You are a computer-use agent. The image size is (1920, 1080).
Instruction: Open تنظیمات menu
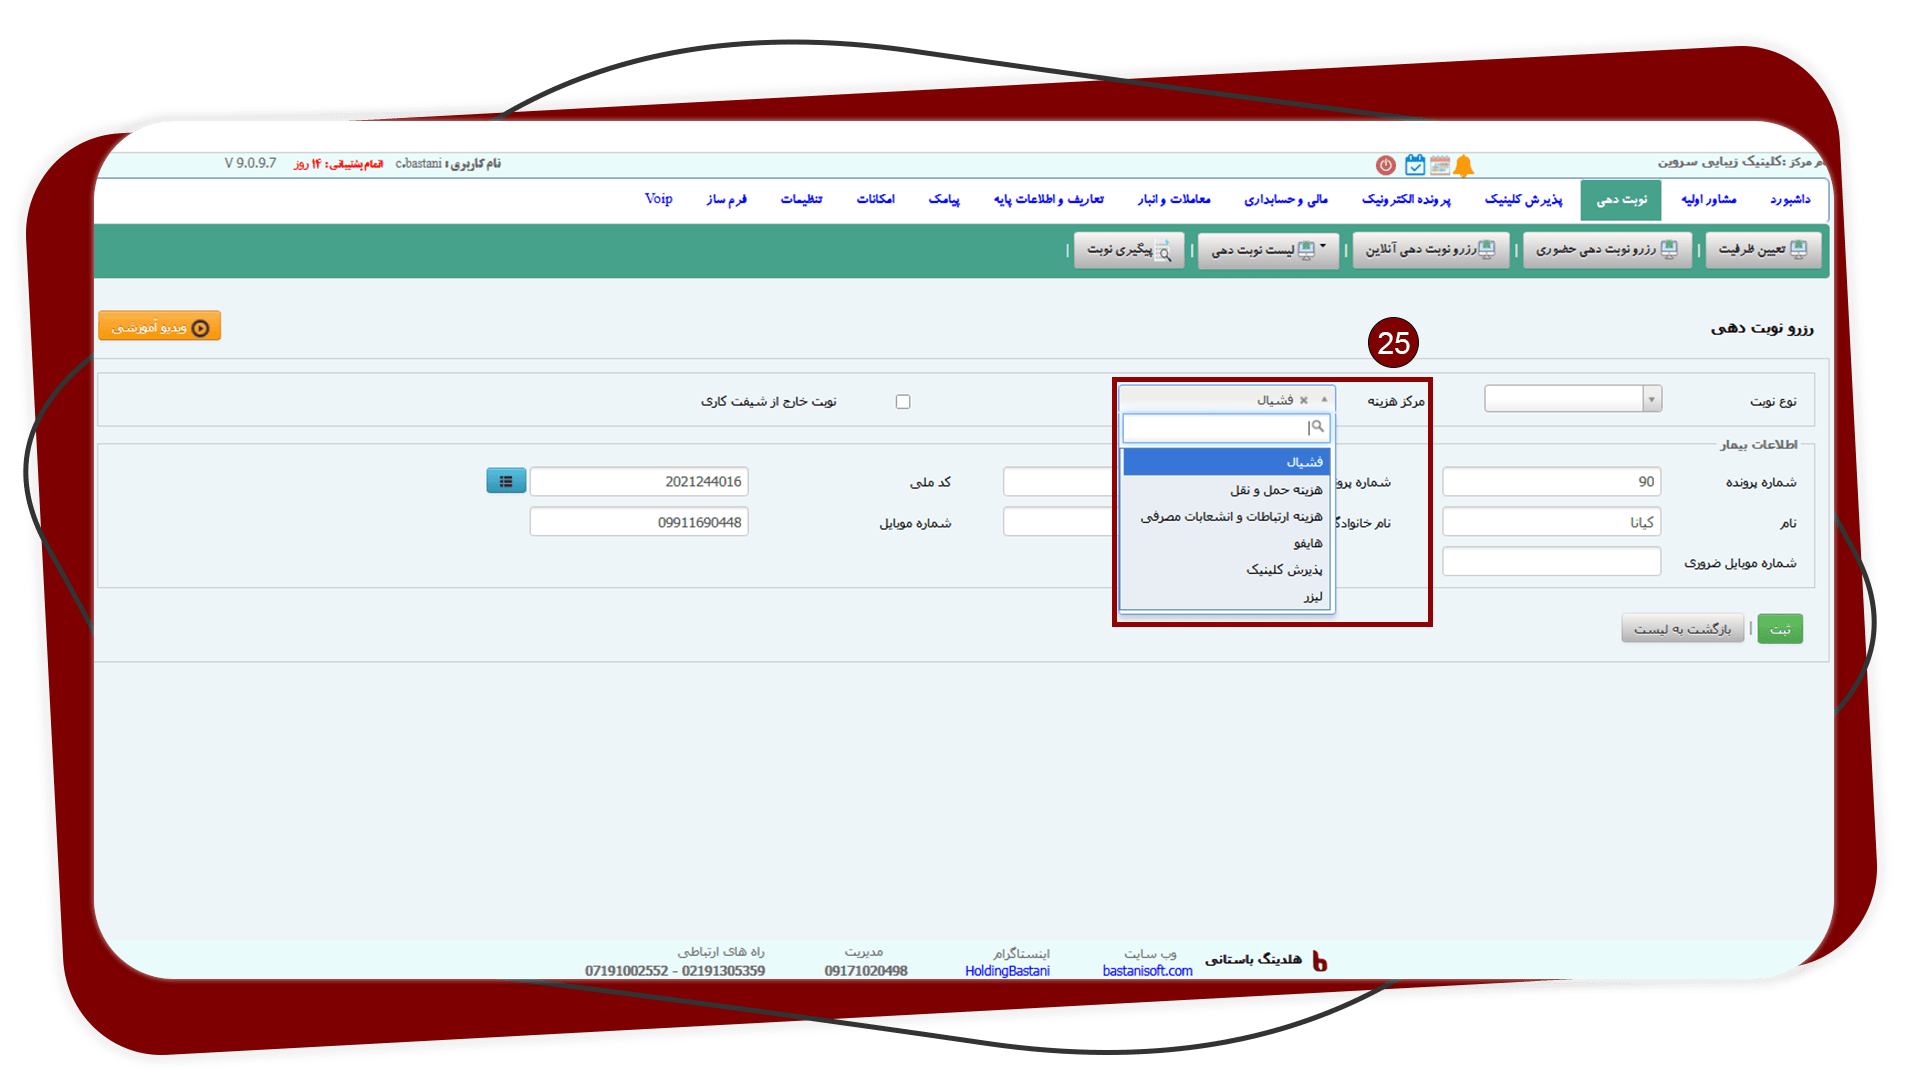click(x=802, y=200)
